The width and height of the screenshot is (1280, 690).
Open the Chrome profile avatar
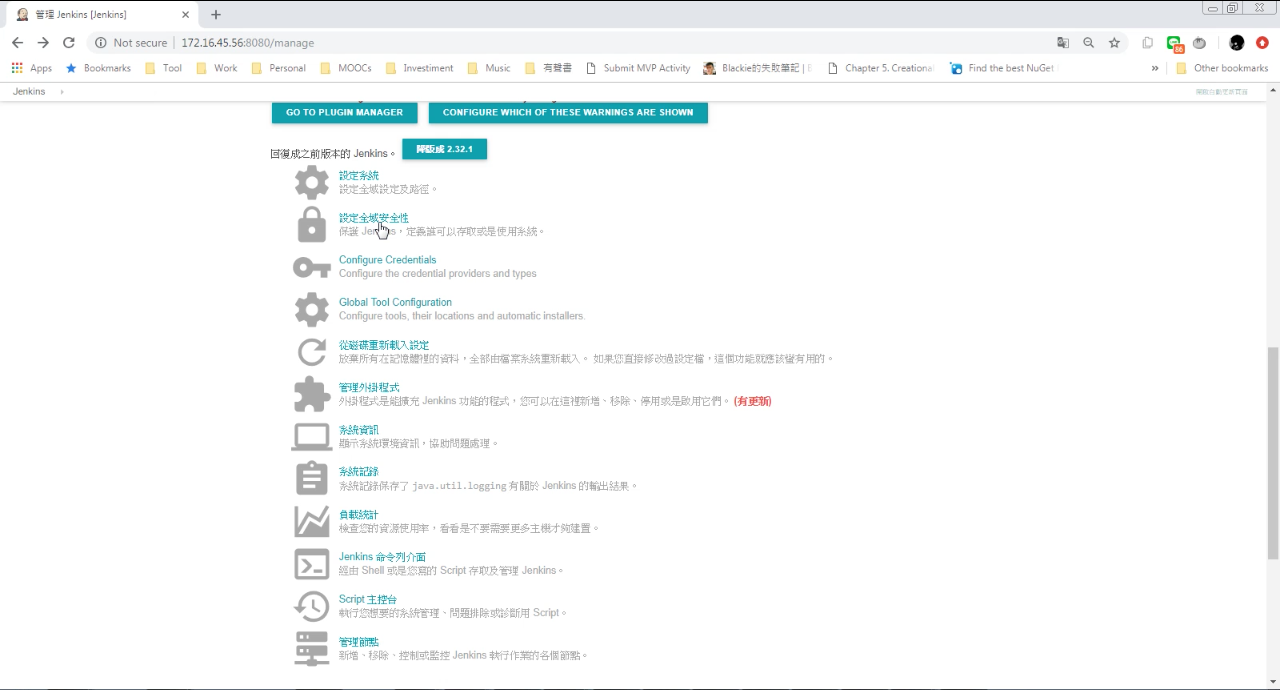point(1237,43)
